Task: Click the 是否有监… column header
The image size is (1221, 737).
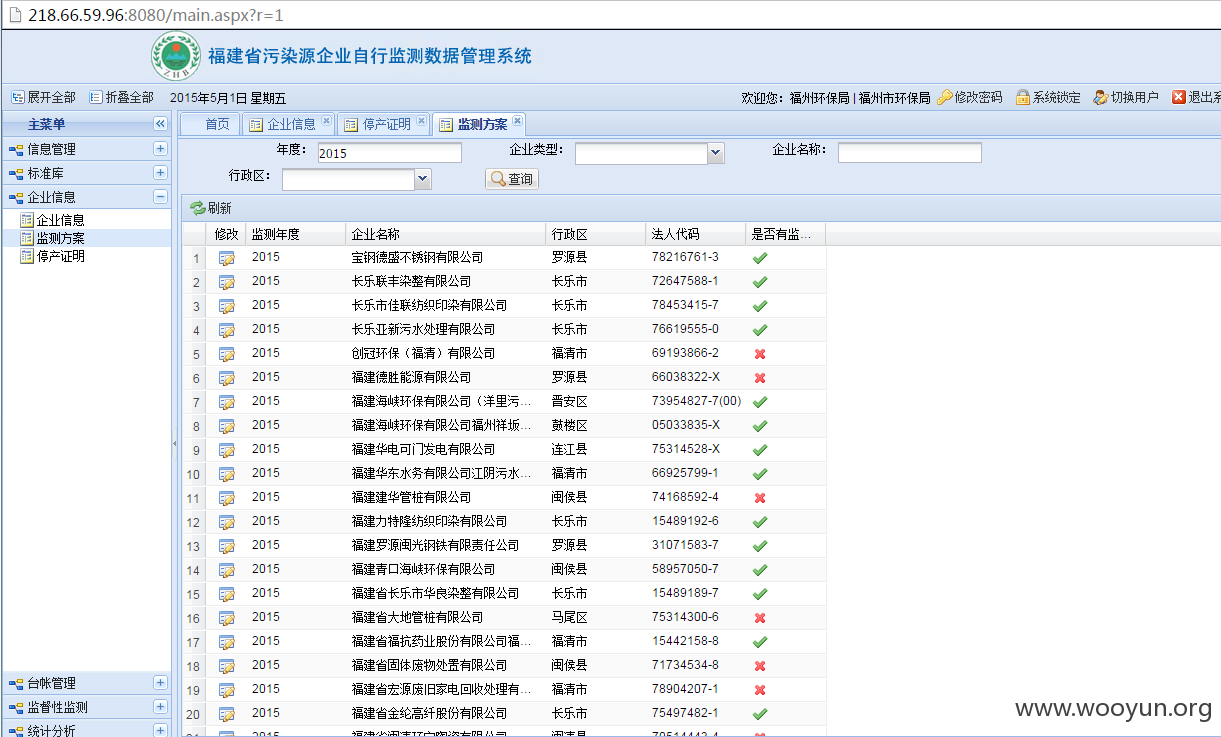Action: click(x=785, y=234)
